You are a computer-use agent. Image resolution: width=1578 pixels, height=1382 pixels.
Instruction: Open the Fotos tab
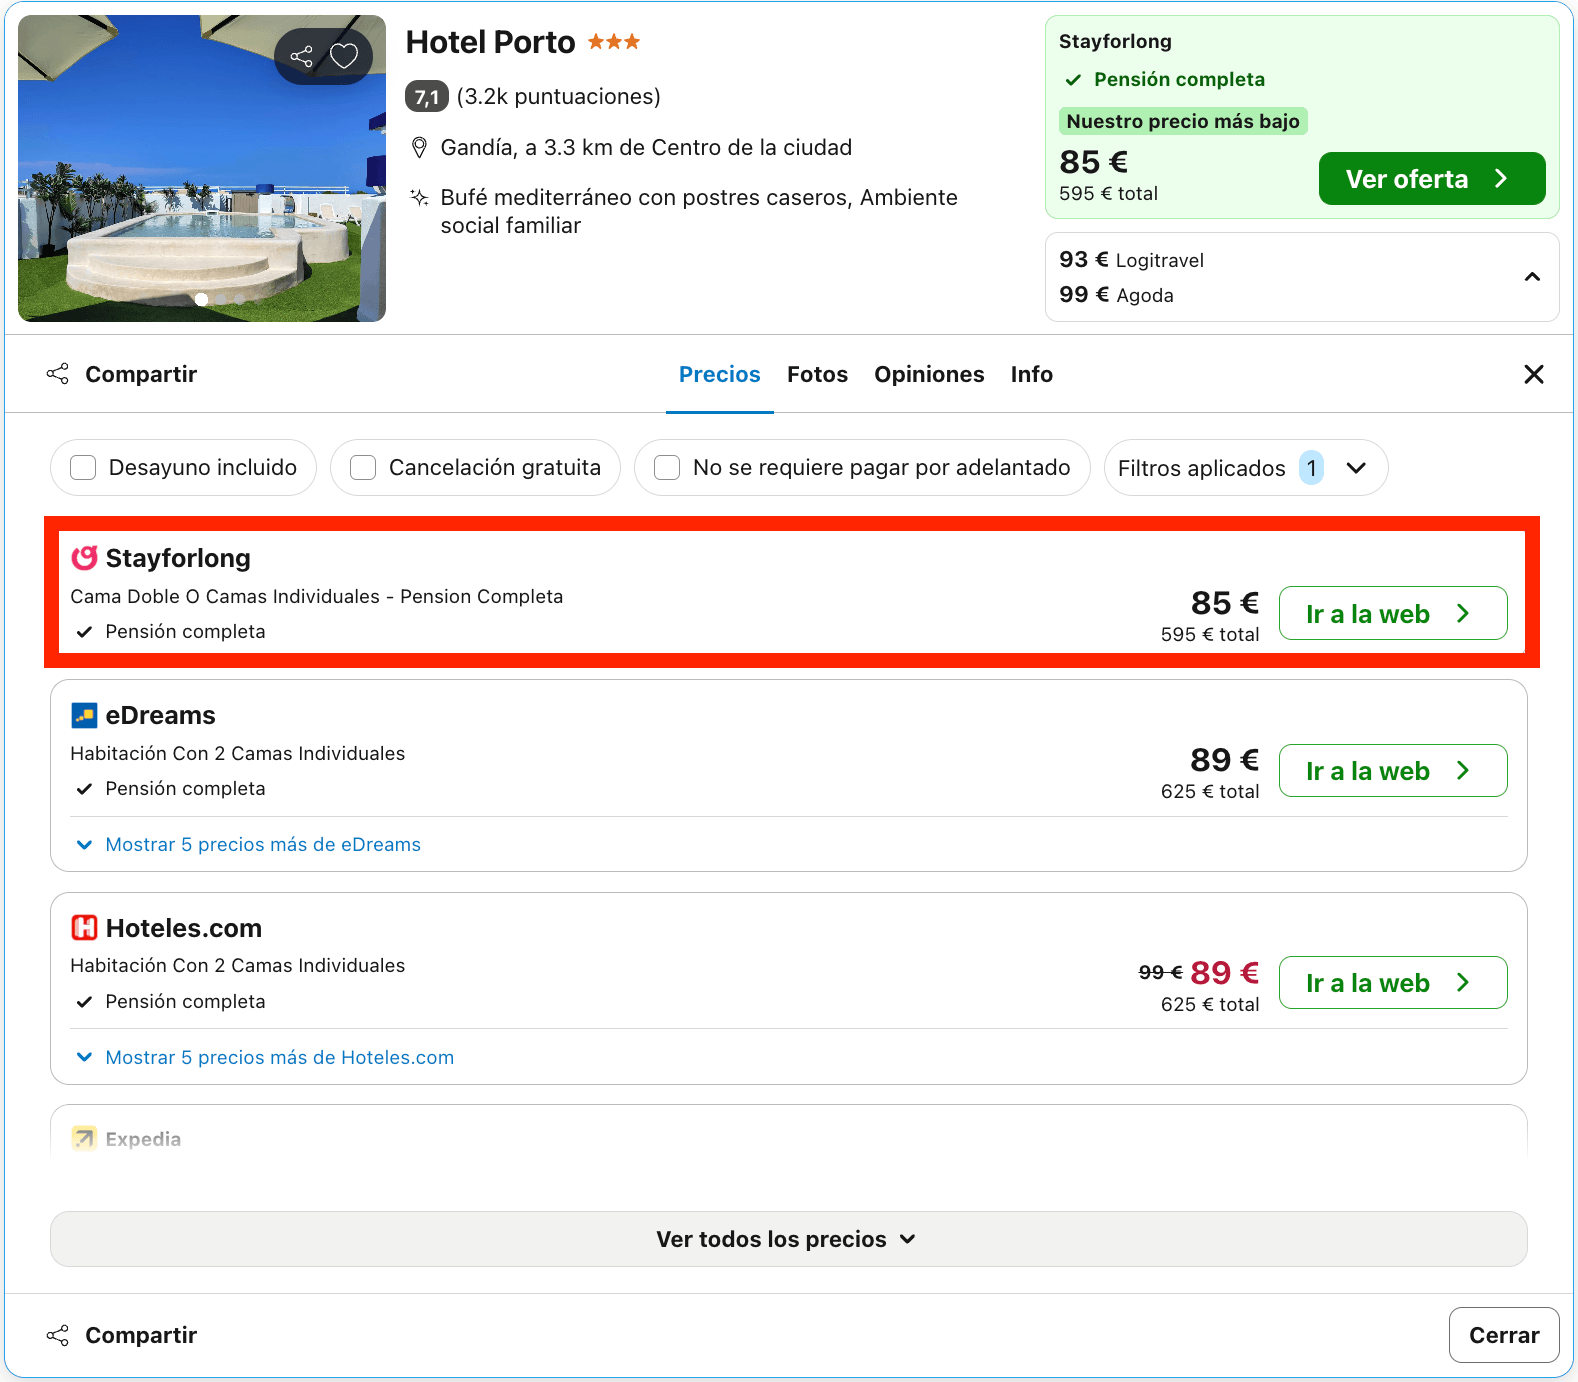click(817, 374)
